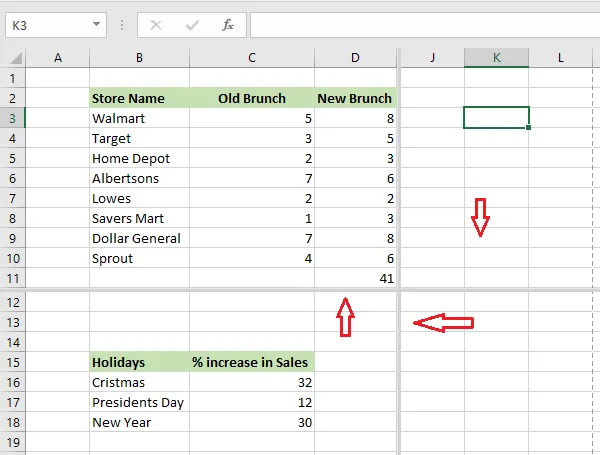Image resolution: width=600 pixels, height=455 pixels.
Task: Click the Insert Function fx icon
Action: click(228, 25)
